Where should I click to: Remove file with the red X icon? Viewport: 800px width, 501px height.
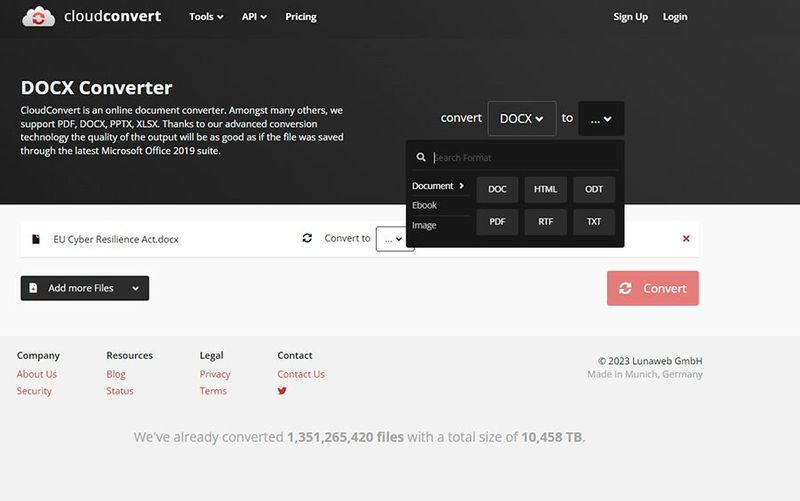tap(686, 238)
